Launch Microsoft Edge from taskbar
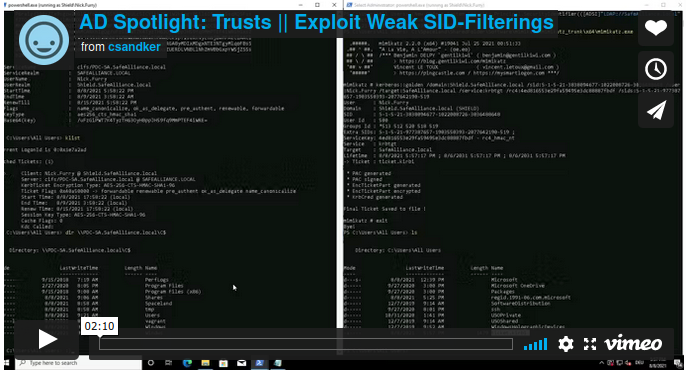The image size is (686, 371). (x=187, y=363)
